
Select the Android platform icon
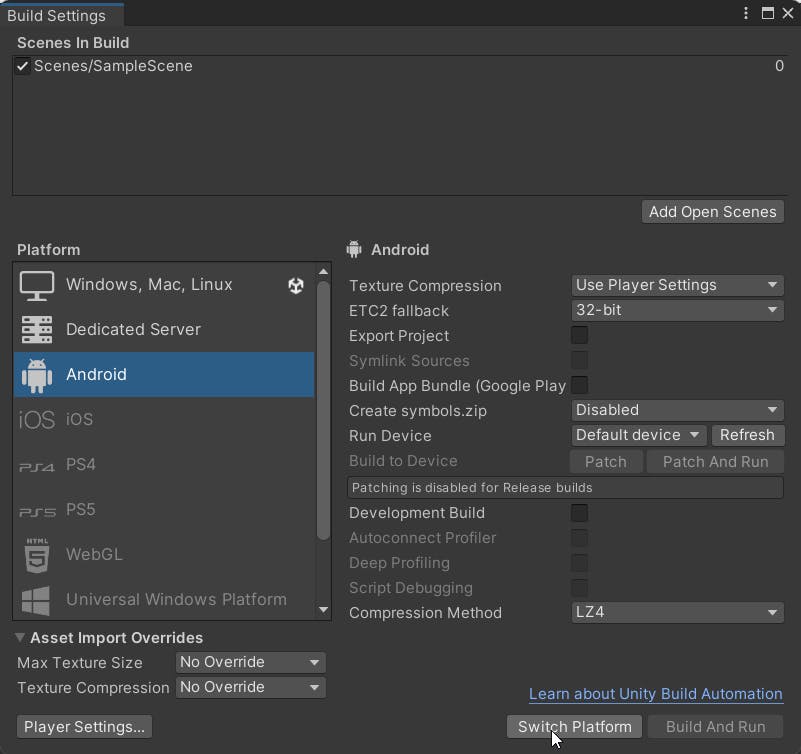click(x=37, y=375)
